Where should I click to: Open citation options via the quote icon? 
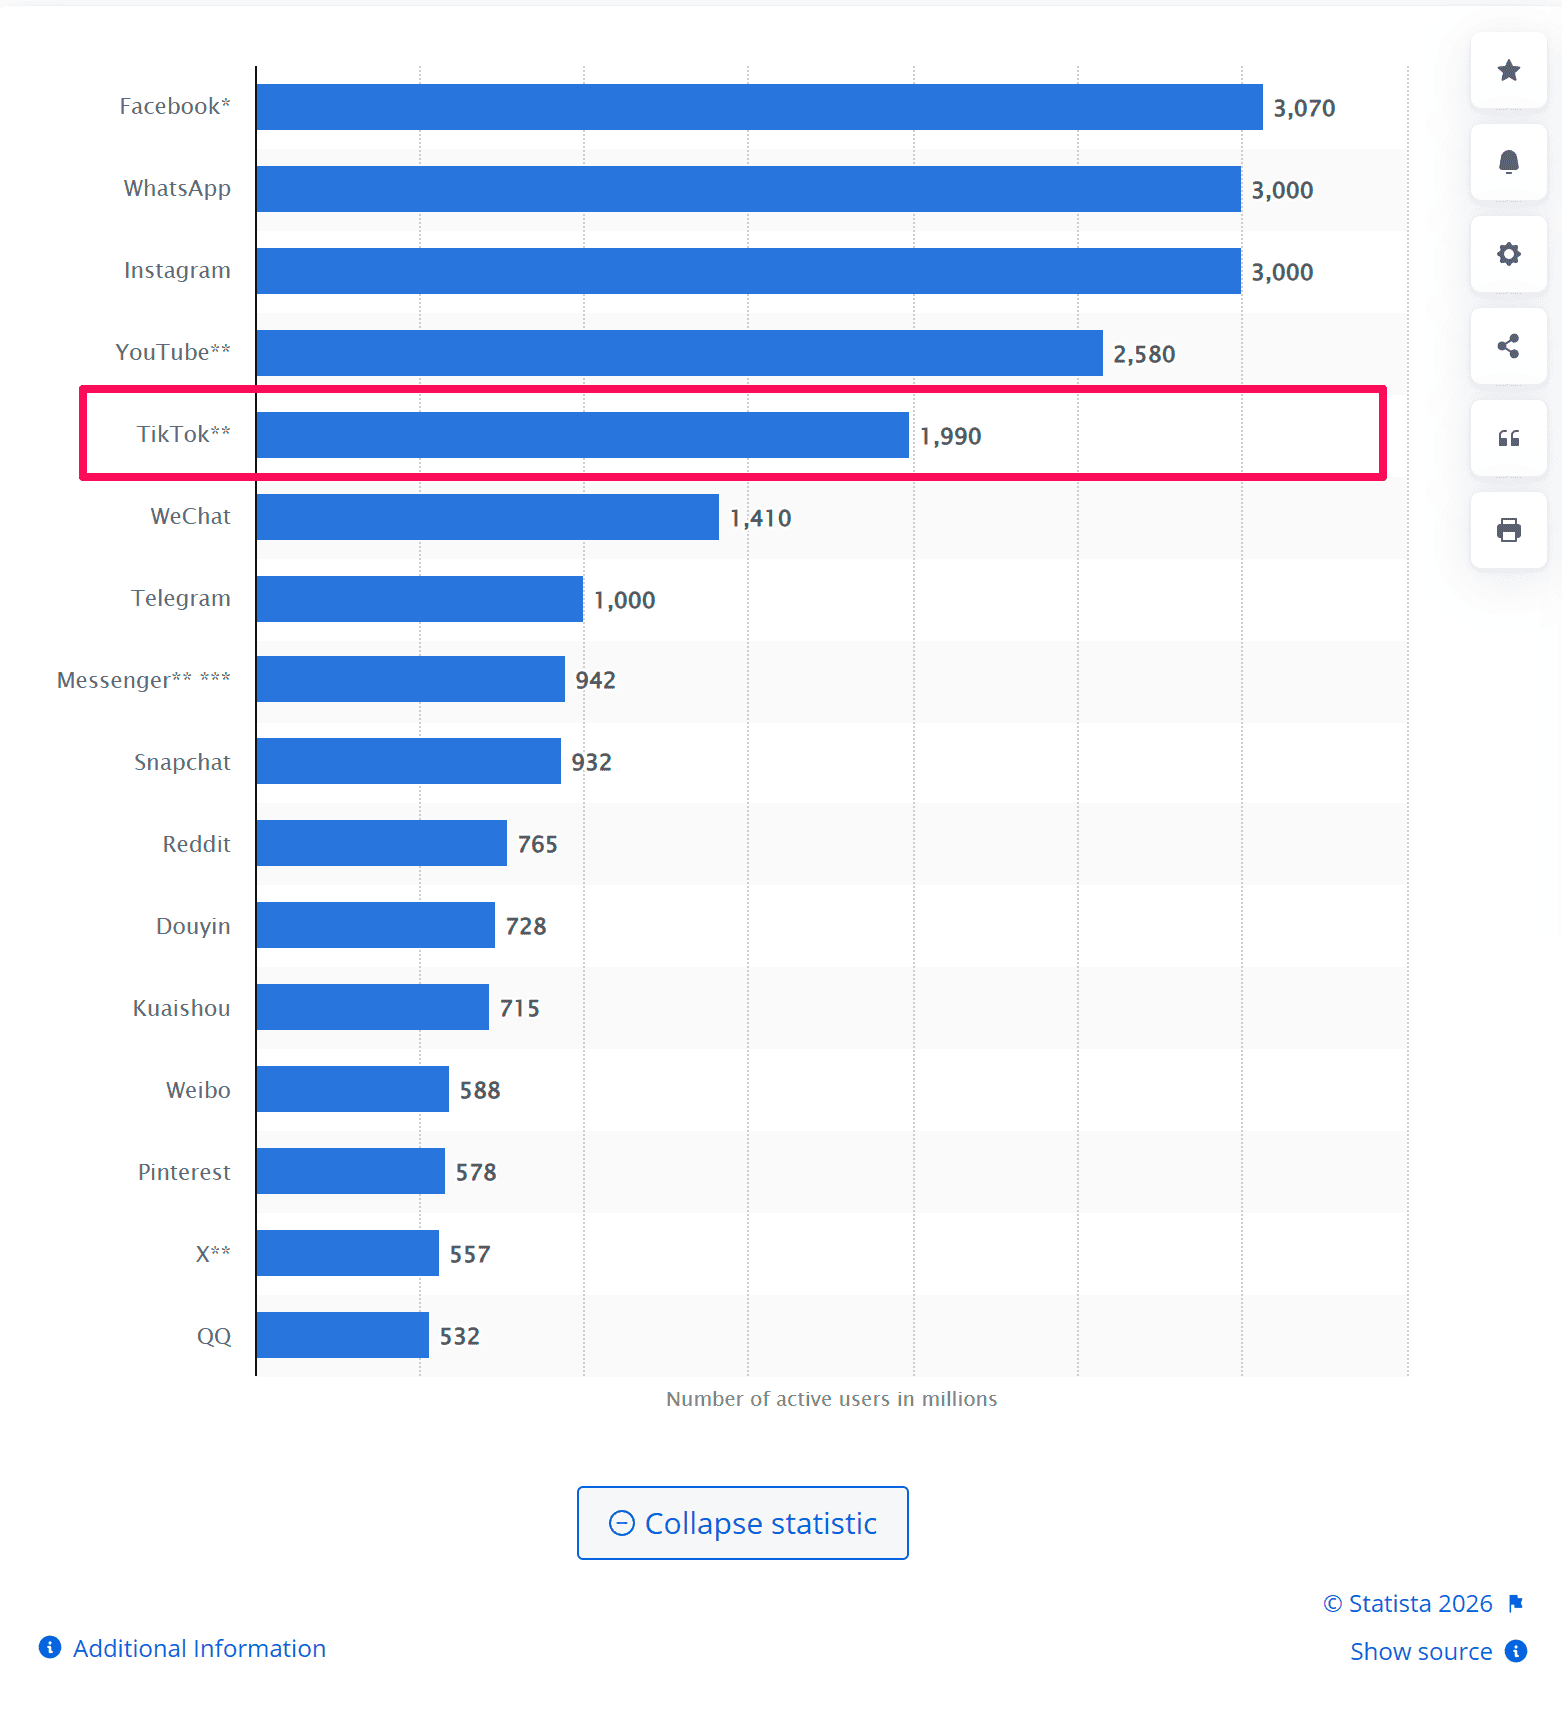1508,438
